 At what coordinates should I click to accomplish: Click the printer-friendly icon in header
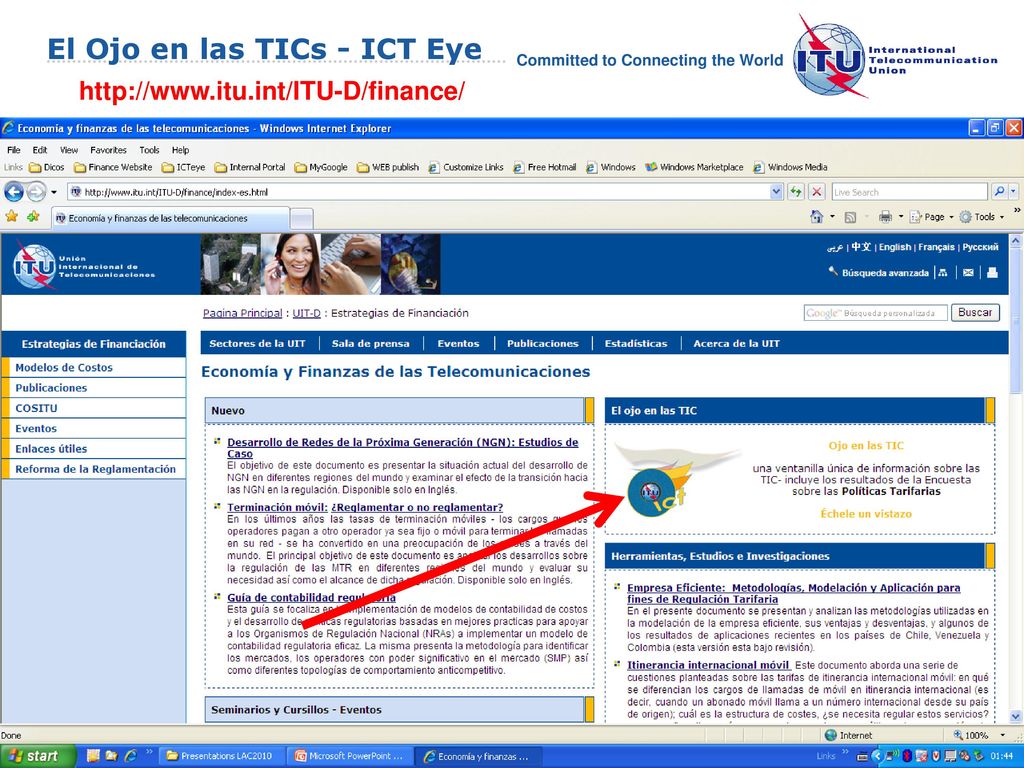point(992,272)
